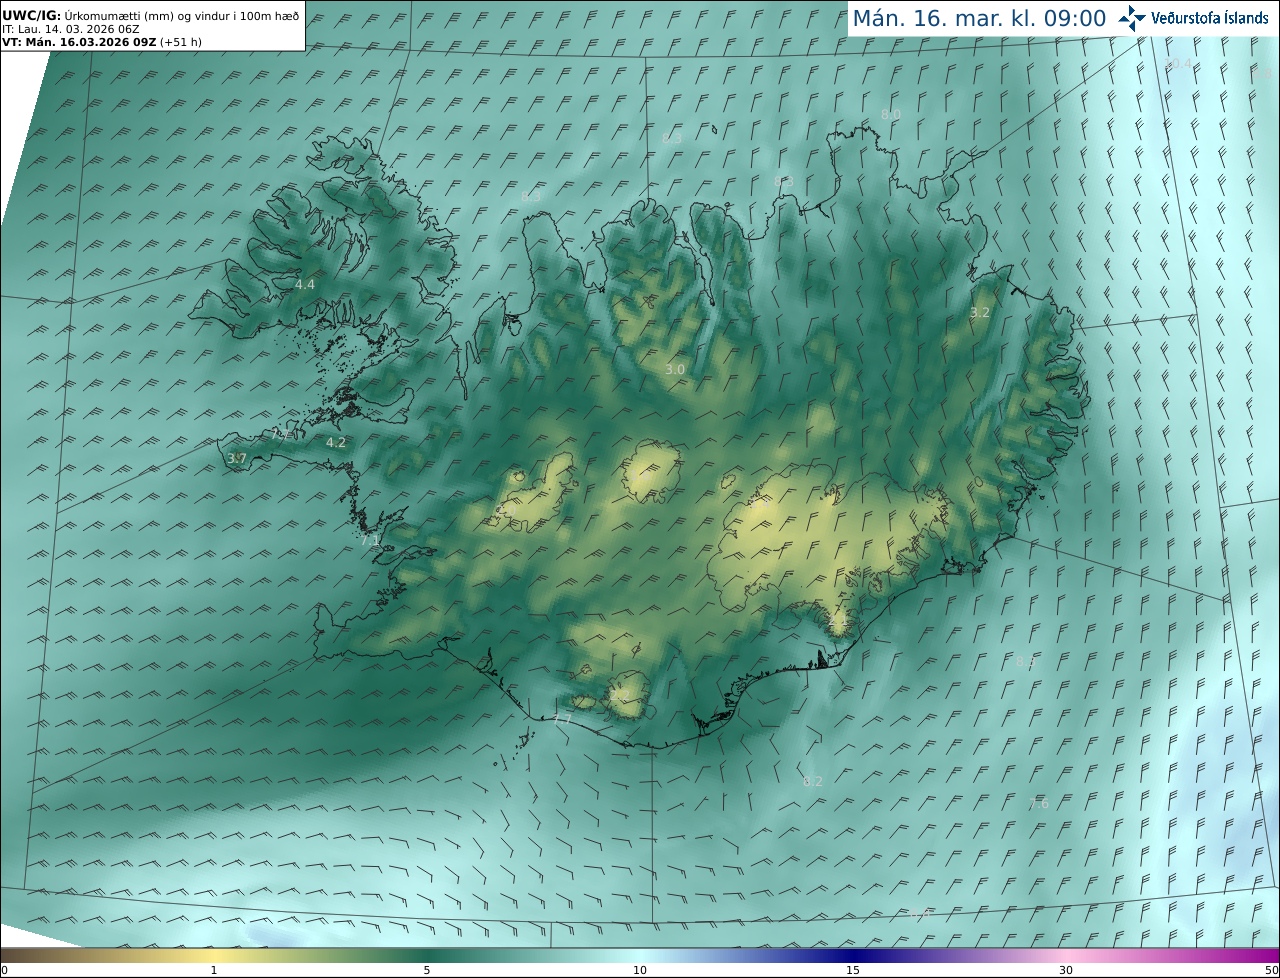Screen dimensions: 1280x978
Task: Click the 4.2 value on the map
Action: (x=336, y=442)
